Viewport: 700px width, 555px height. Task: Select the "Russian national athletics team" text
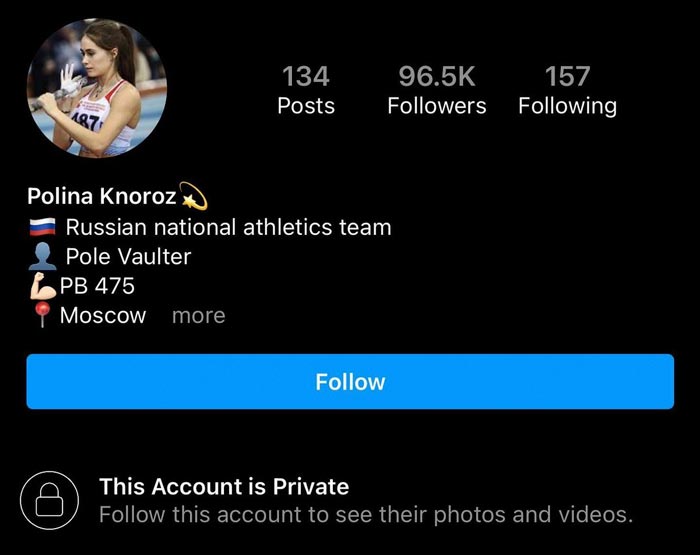[228, 227]
